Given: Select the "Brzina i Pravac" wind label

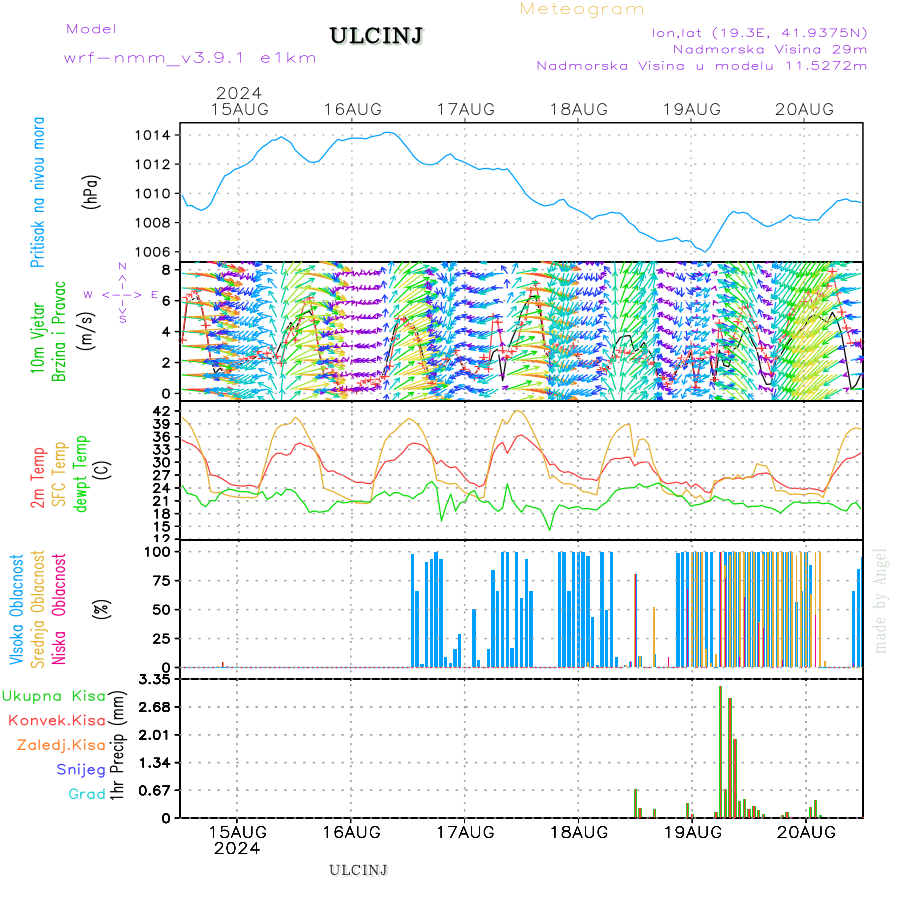Looking at the screenshot, I should click(59, 331).
